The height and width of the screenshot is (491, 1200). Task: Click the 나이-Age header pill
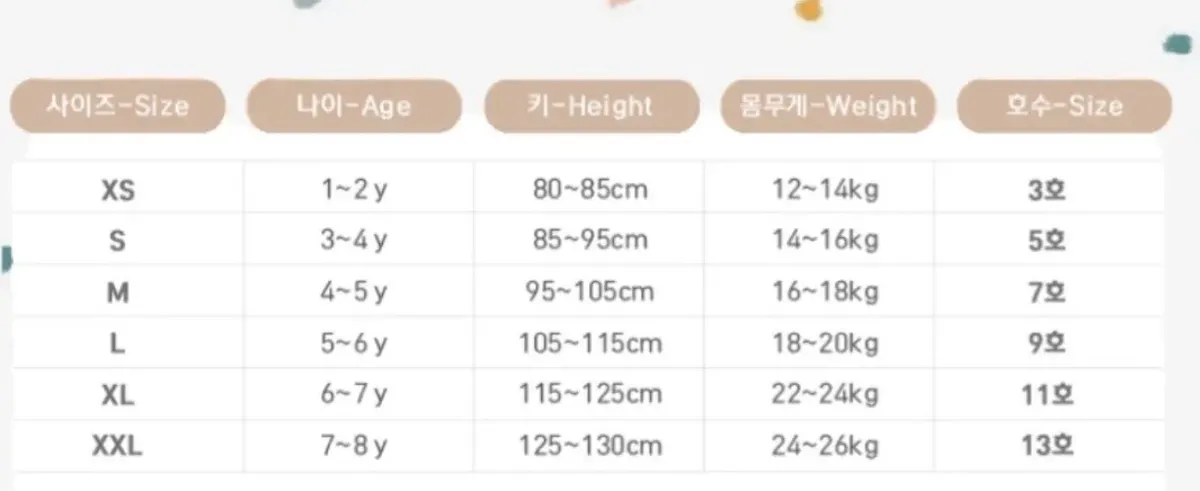354,105
